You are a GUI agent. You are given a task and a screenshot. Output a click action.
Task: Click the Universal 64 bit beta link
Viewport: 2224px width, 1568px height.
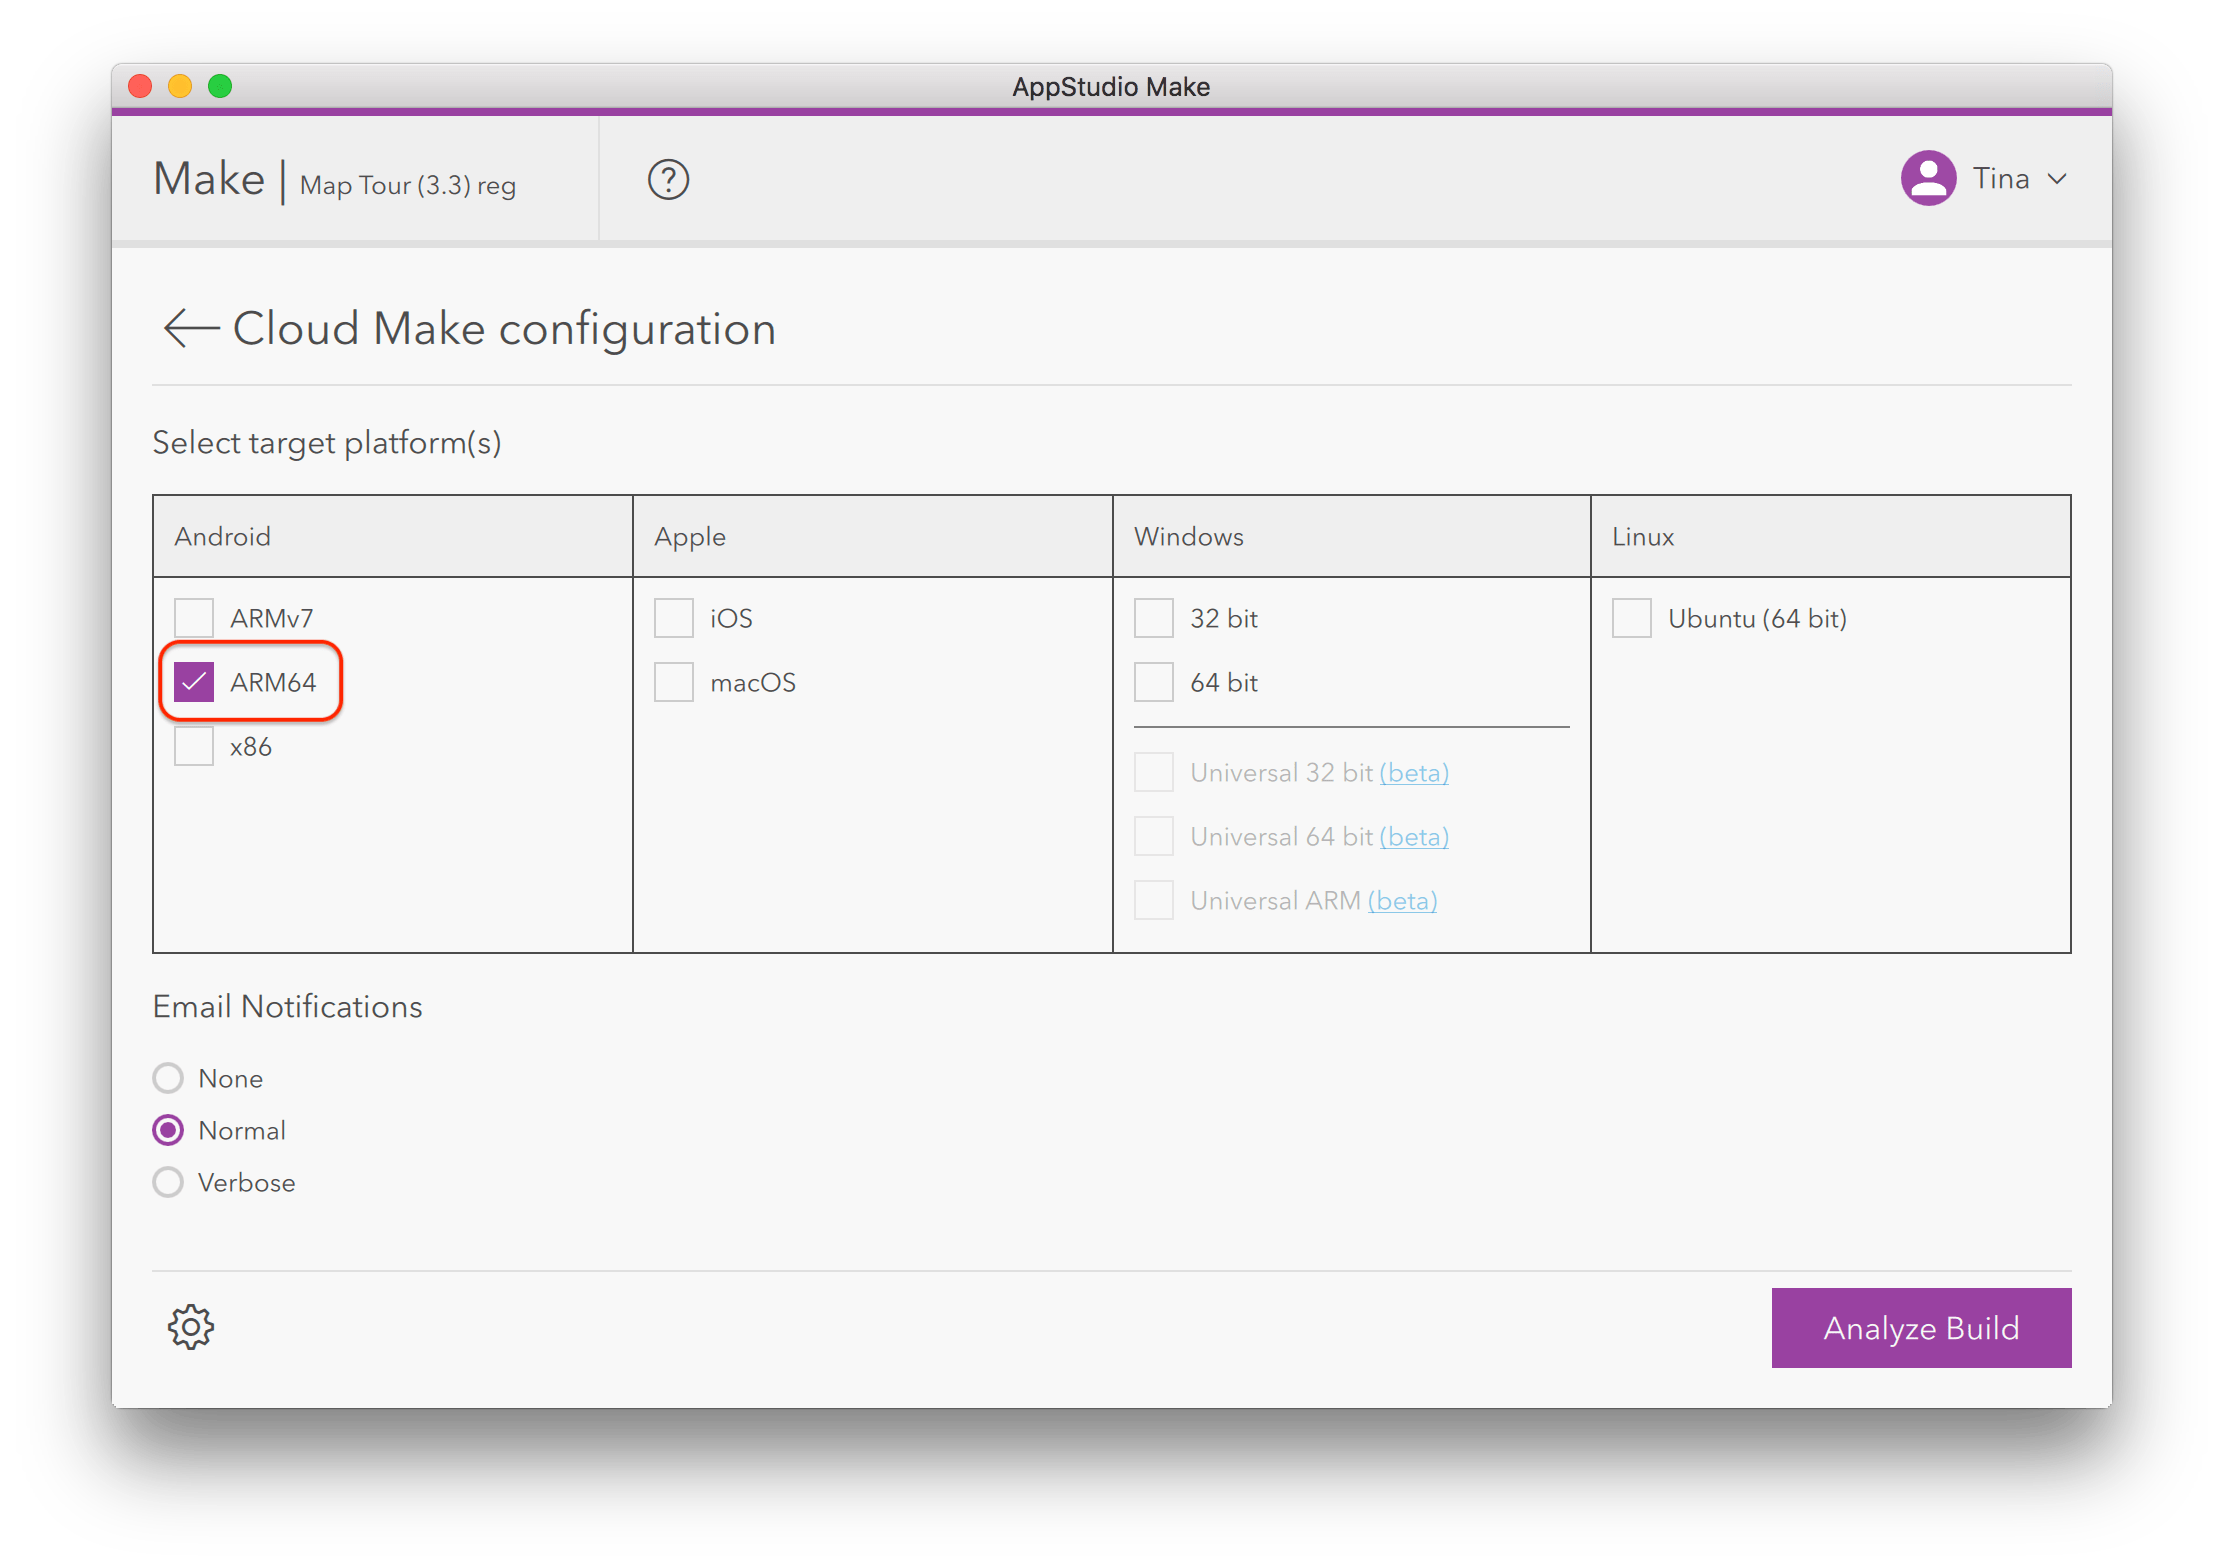[x=1413, y=836]
